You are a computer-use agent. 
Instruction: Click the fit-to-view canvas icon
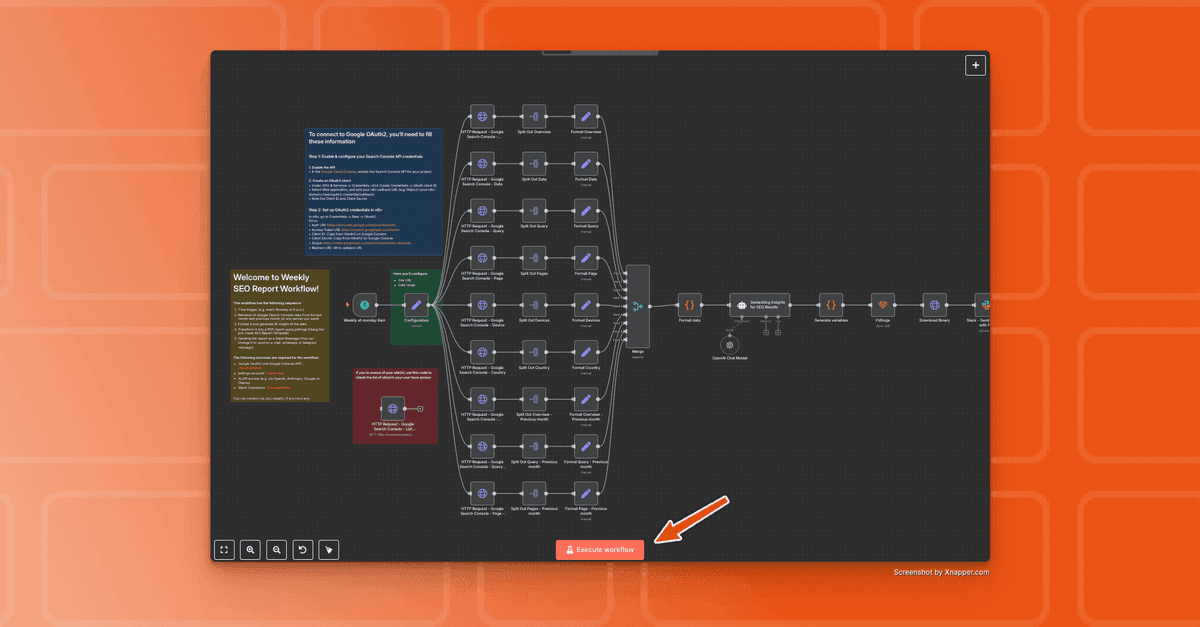(224, 550)
